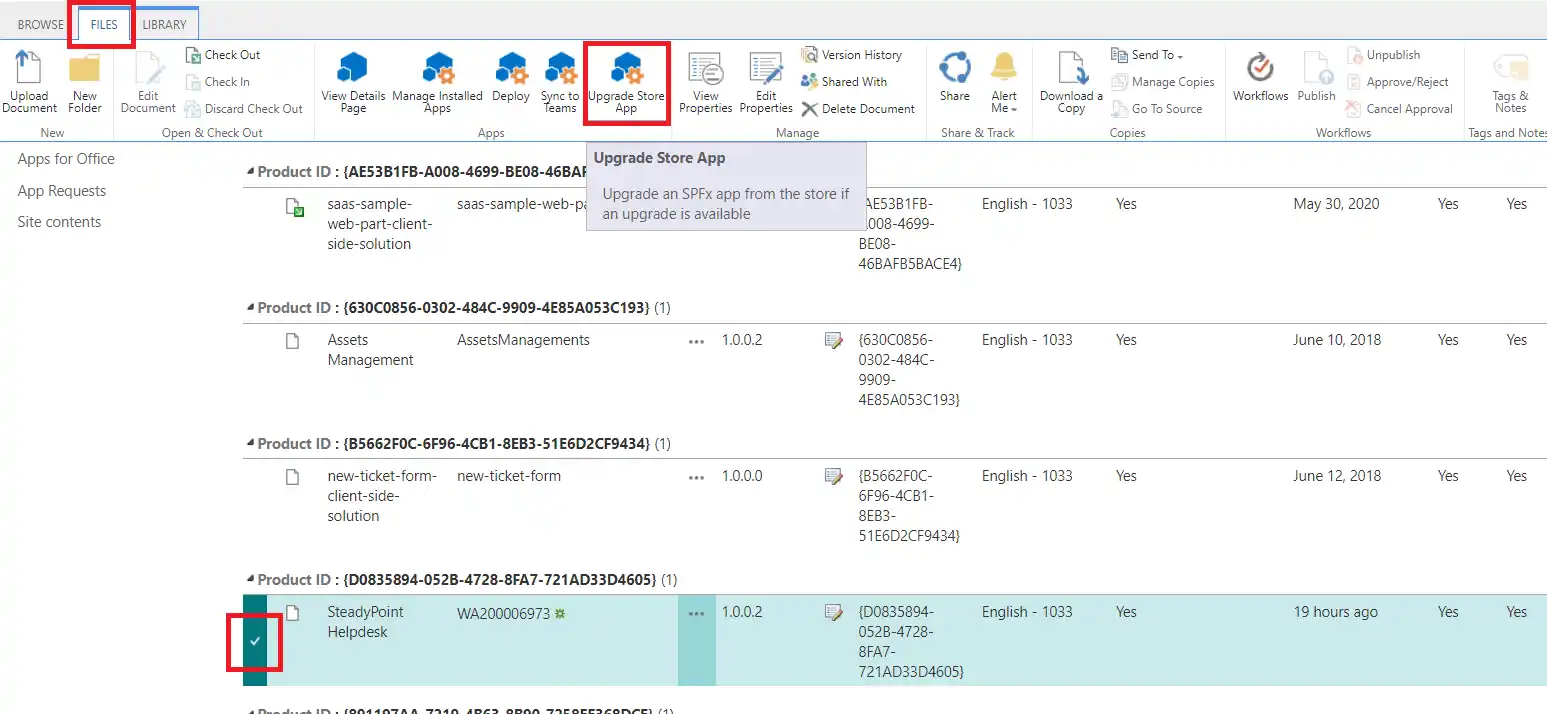Click Shared With option
Image resolution: width=1547 pixels, height=714 pixels.
pos(844,82)
